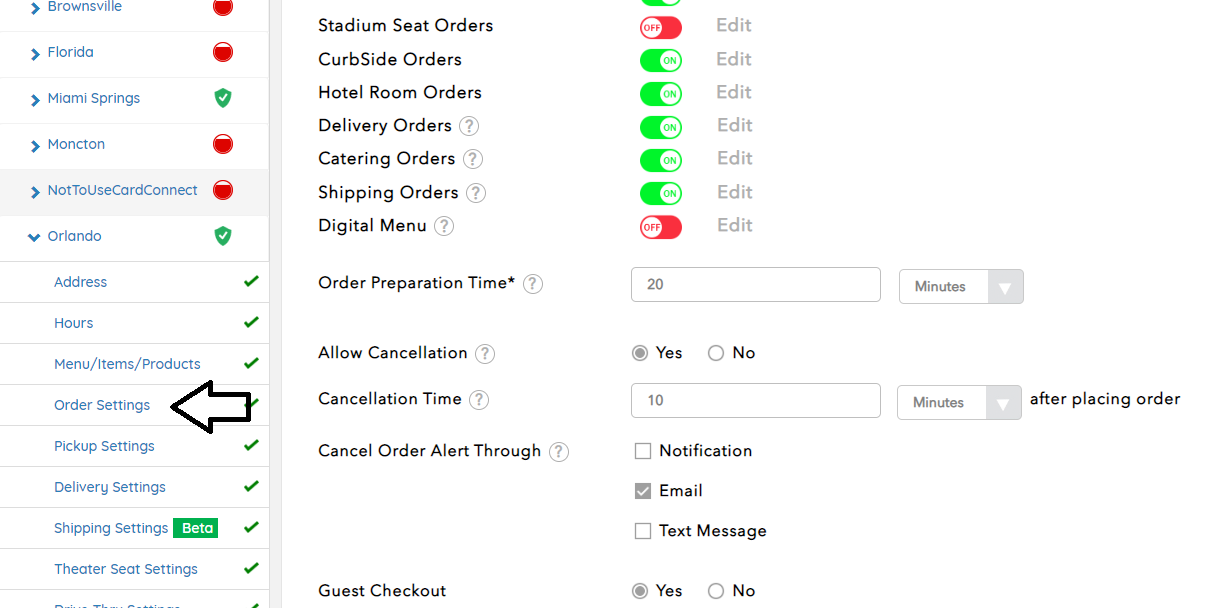Select No for Allow Cancellation
This screenshot has width=1228, height=608.
point(716,353)
